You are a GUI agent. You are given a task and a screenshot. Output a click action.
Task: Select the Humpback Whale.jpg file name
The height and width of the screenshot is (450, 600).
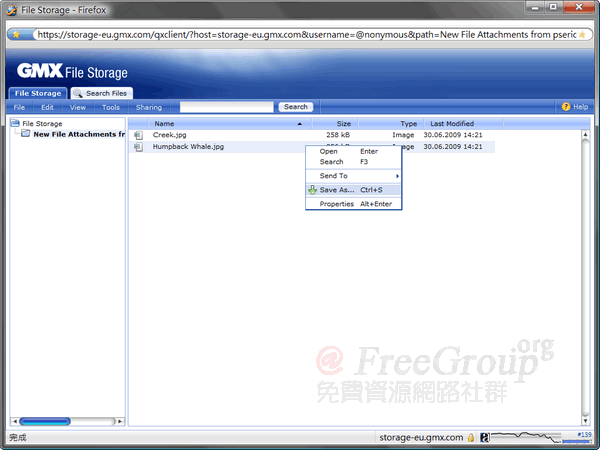click(x=188, y=147)
